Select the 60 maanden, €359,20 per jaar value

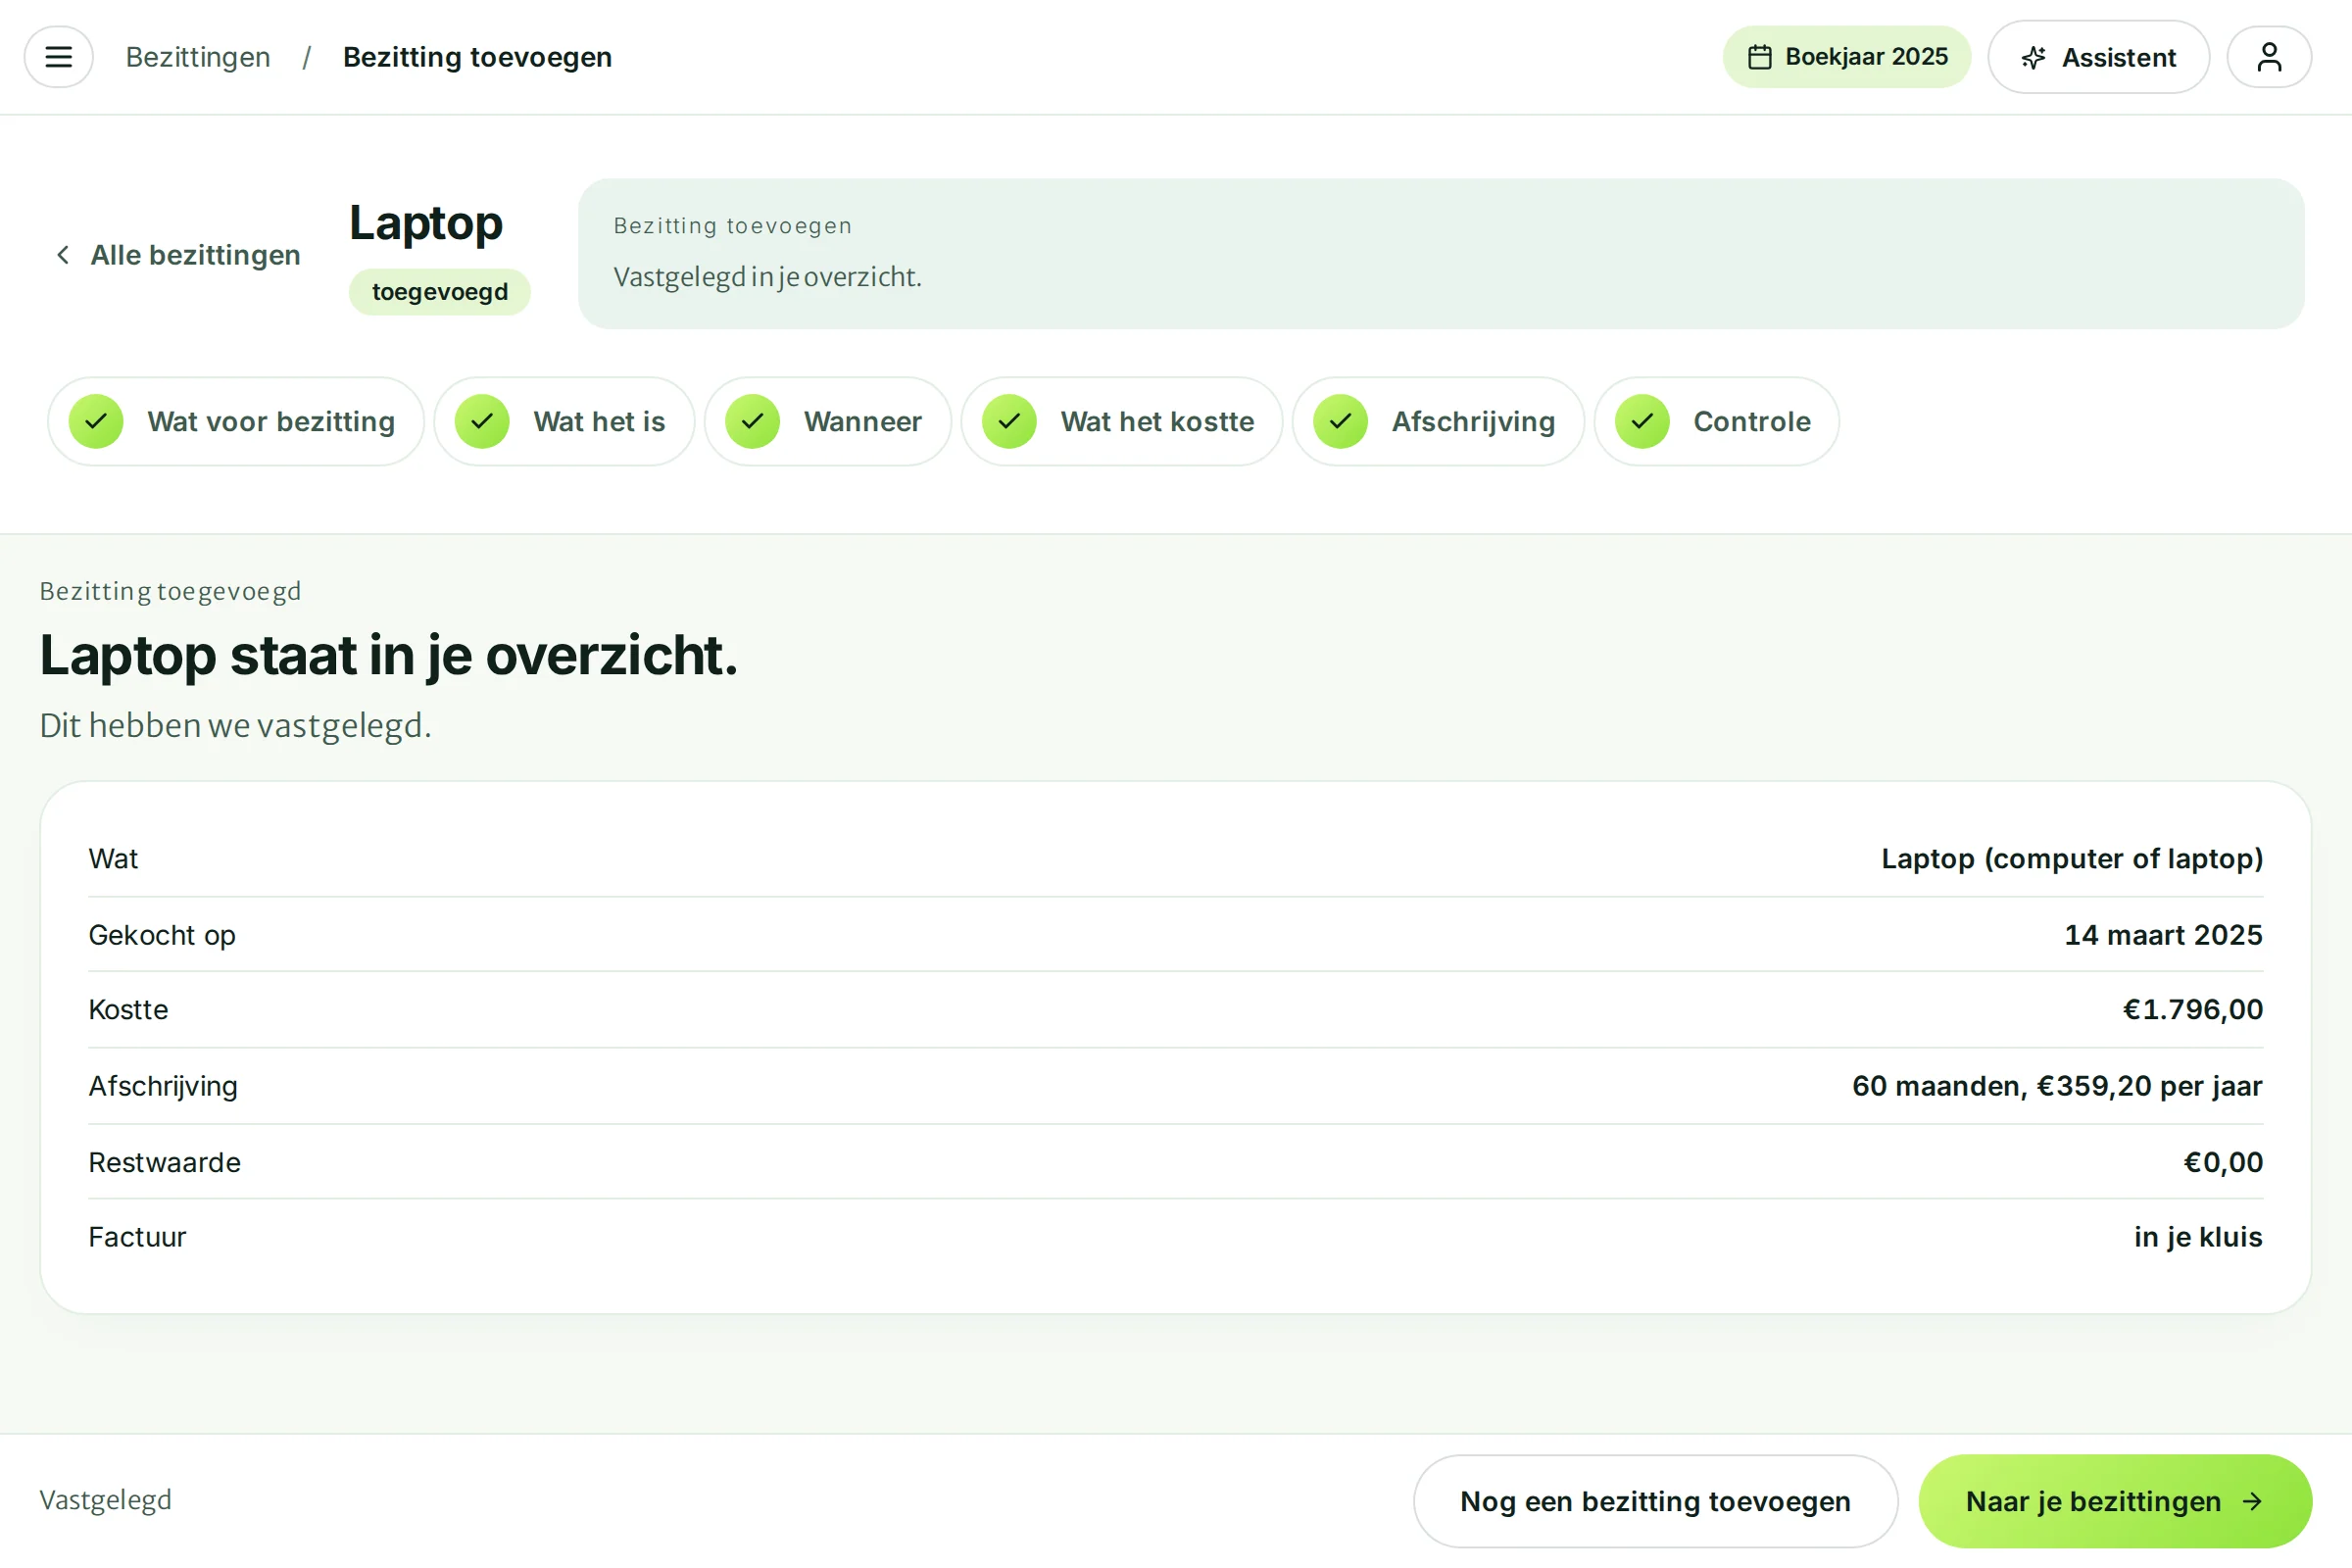(x=2057, y=1086)
